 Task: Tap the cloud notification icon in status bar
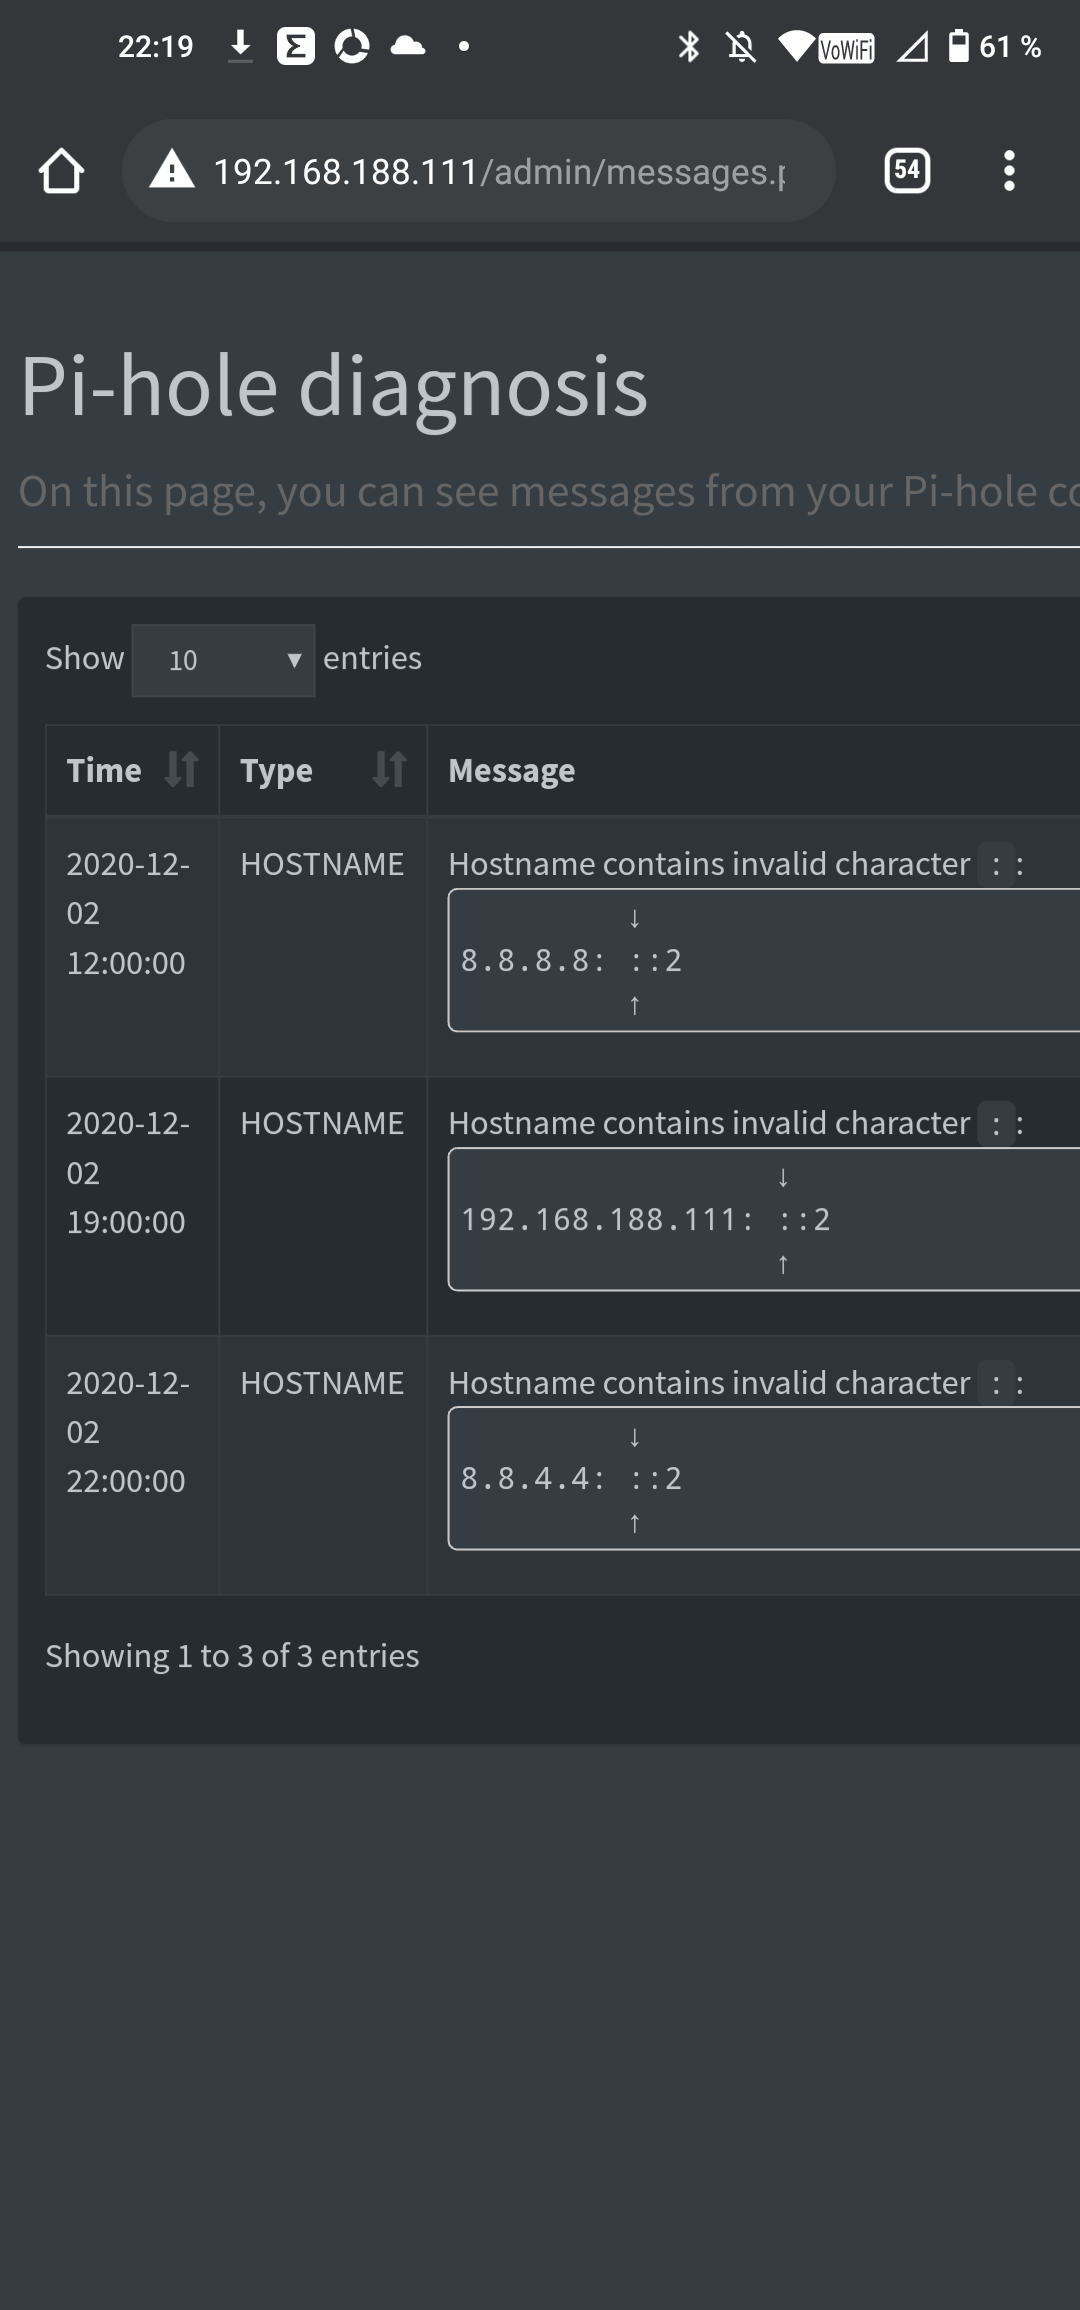tap(408, 46)
